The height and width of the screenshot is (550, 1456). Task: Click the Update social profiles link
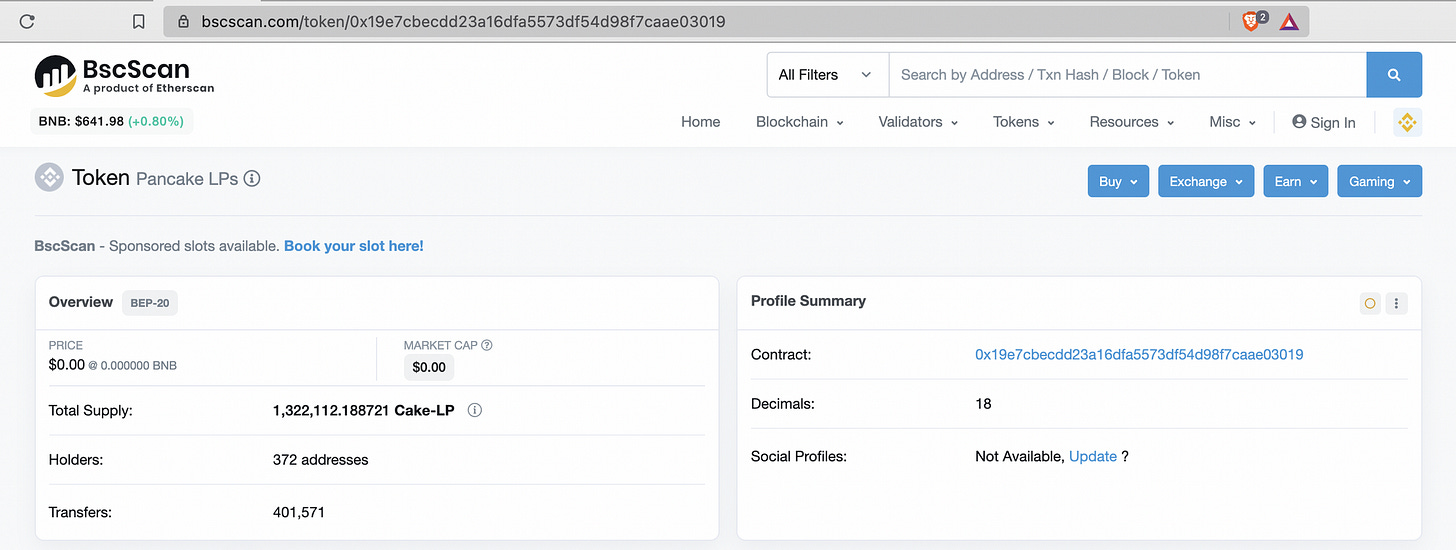coord(1093,456)
